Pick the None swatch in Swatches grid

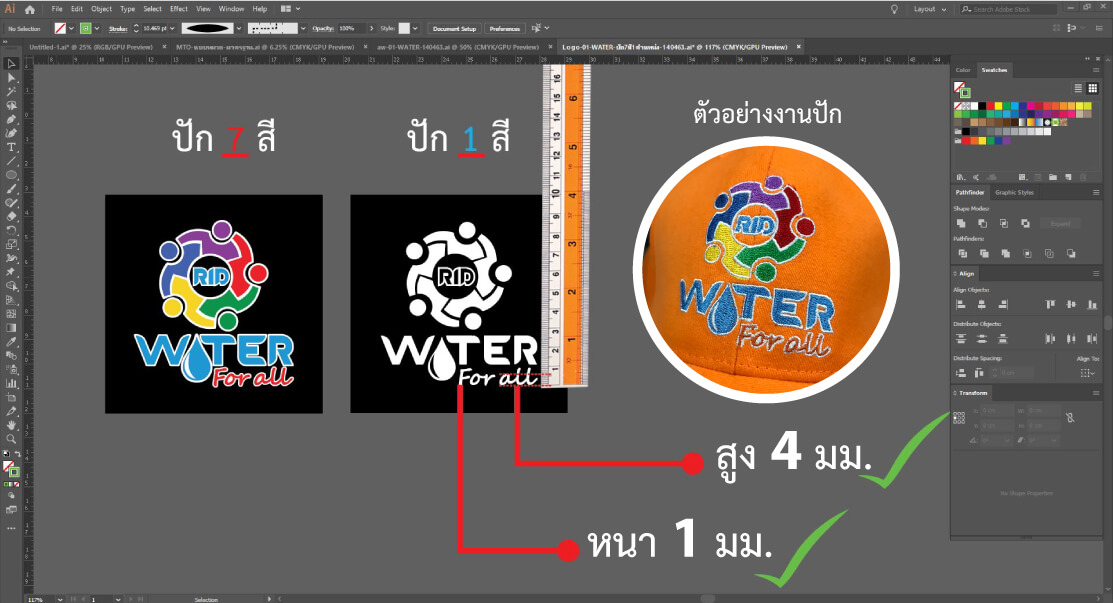pyautogui.click(x=958, y=106)
